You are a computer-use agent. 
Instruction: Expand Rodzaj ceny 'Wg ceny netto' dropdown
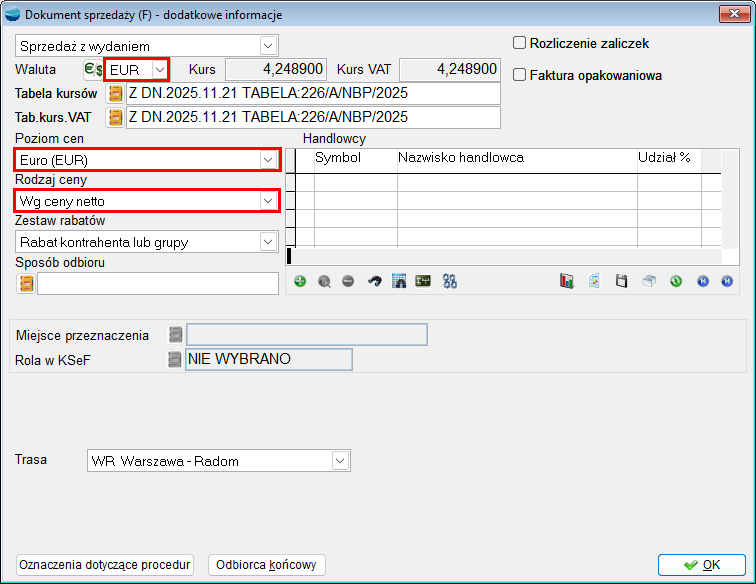tap(267, 201)
